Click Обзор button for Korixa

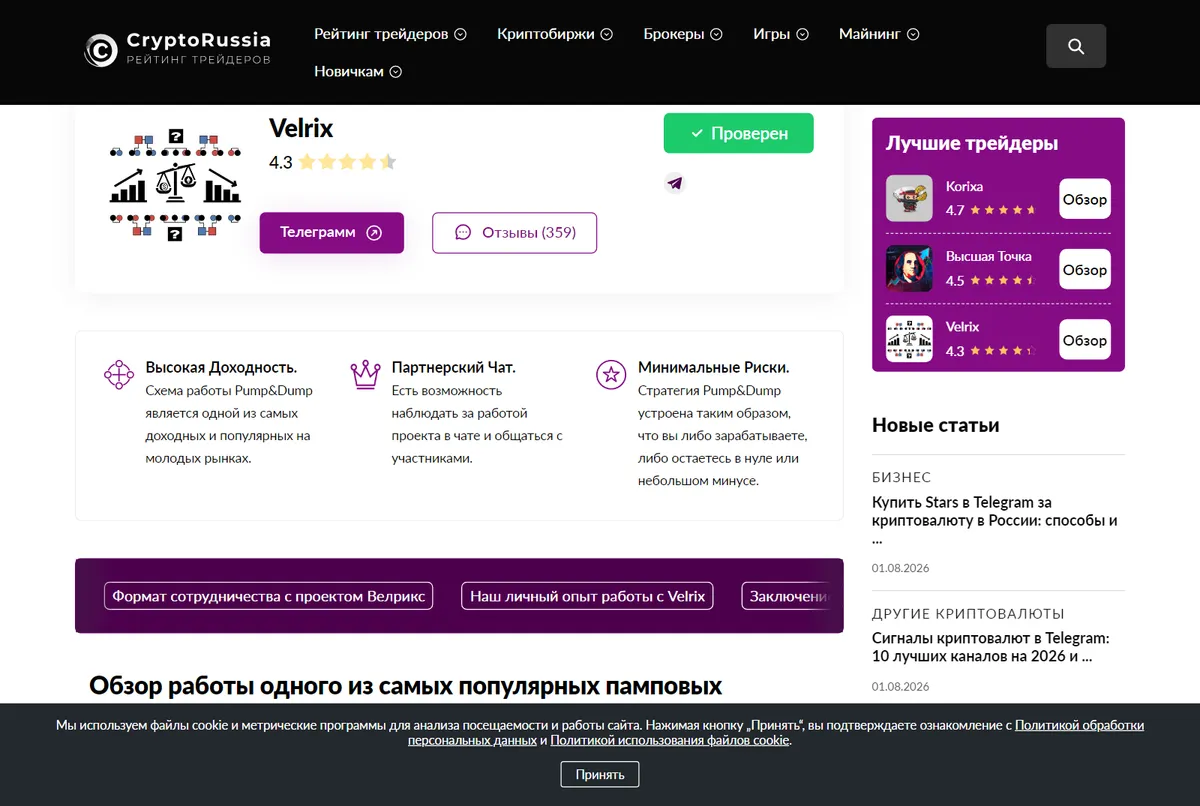[1085, 199]
